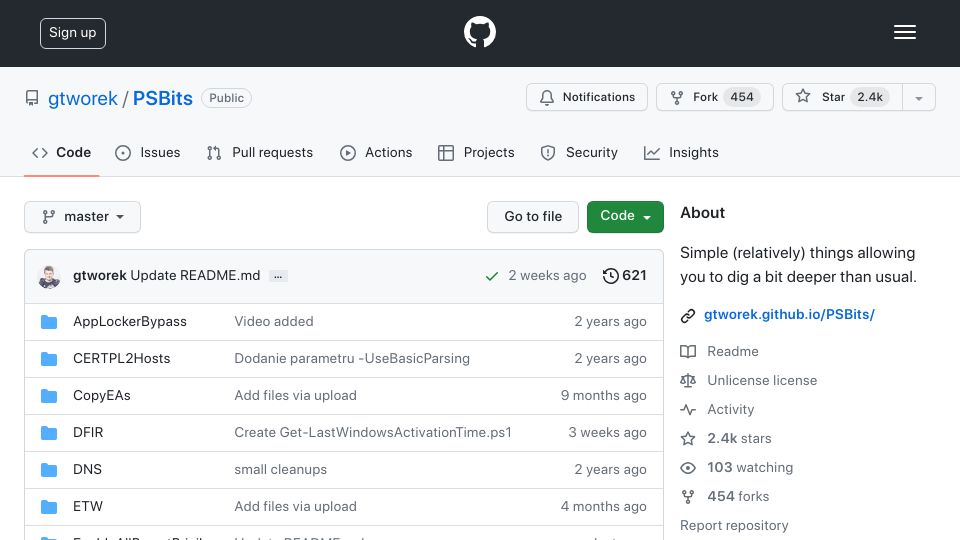
Task: Open 'Update README.md' commit message
Action: point(195,276)
